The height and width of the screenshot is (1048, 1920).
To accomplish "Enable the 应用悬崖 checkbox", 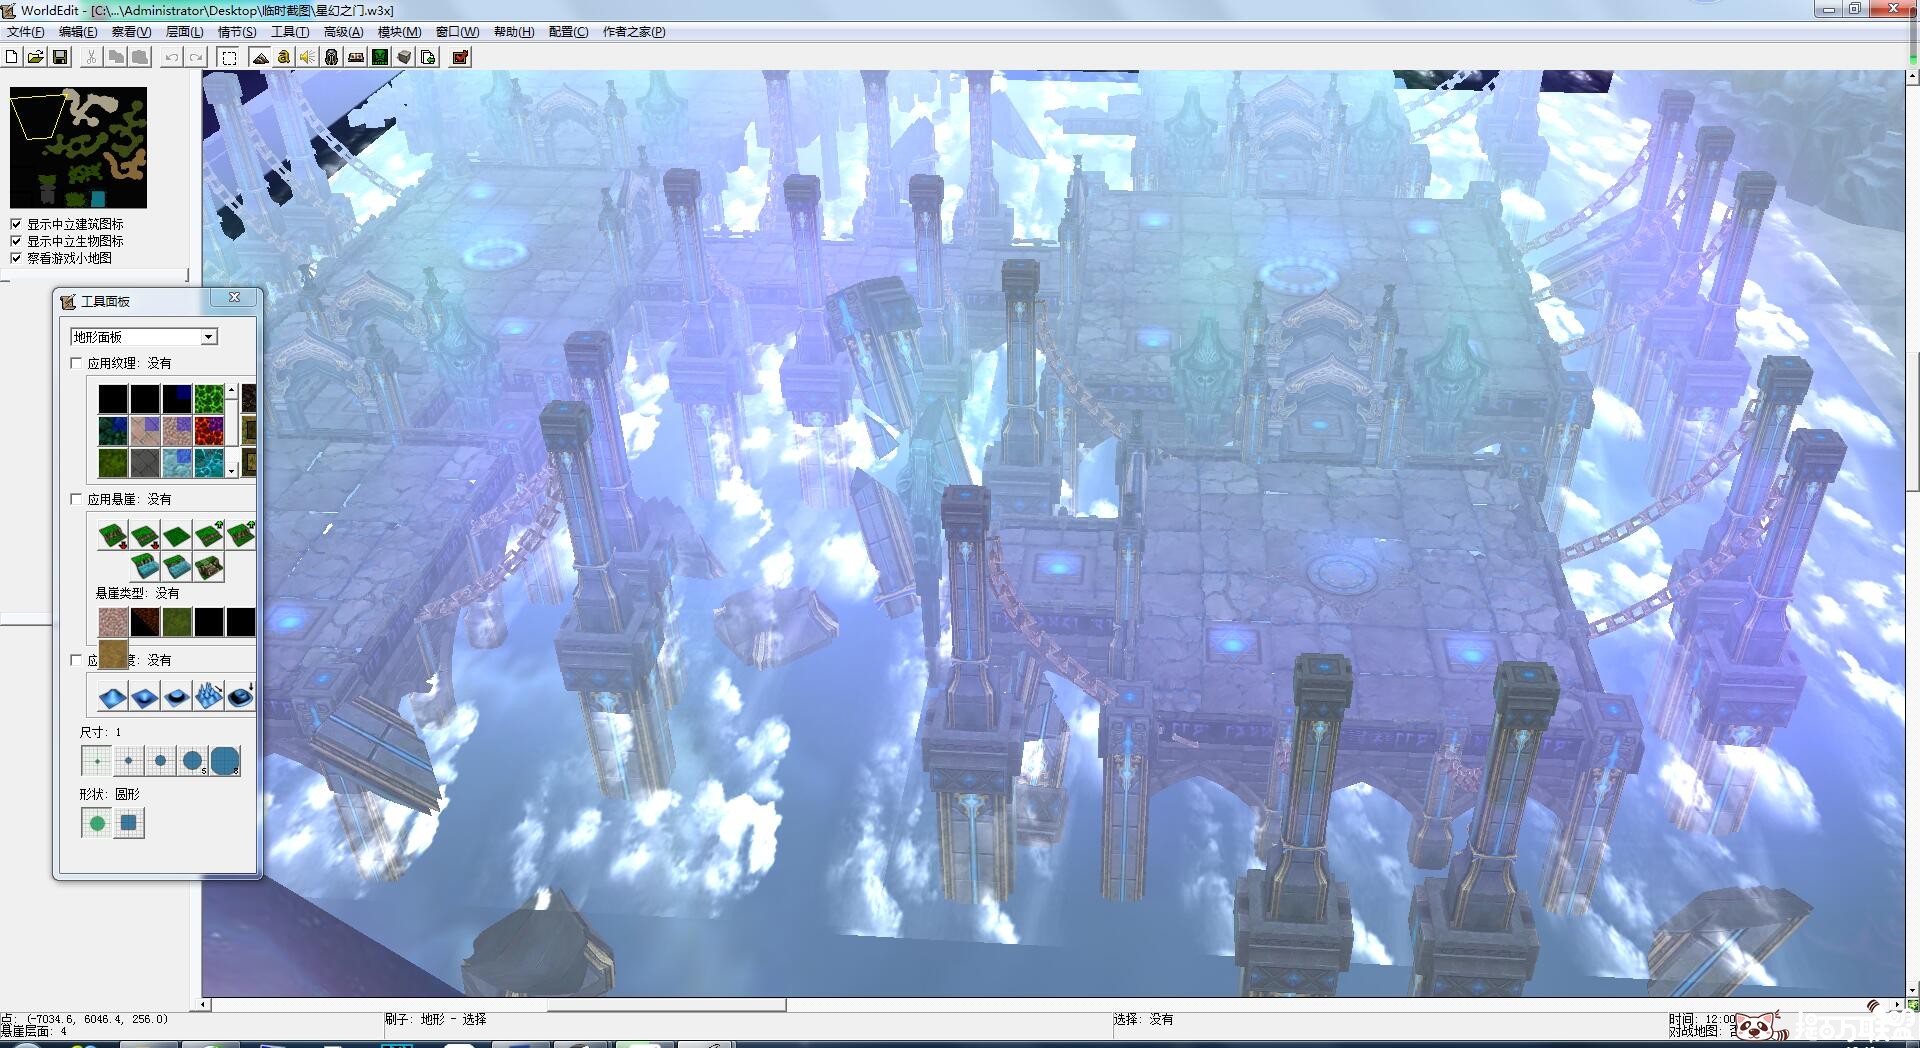I will 77,499.
